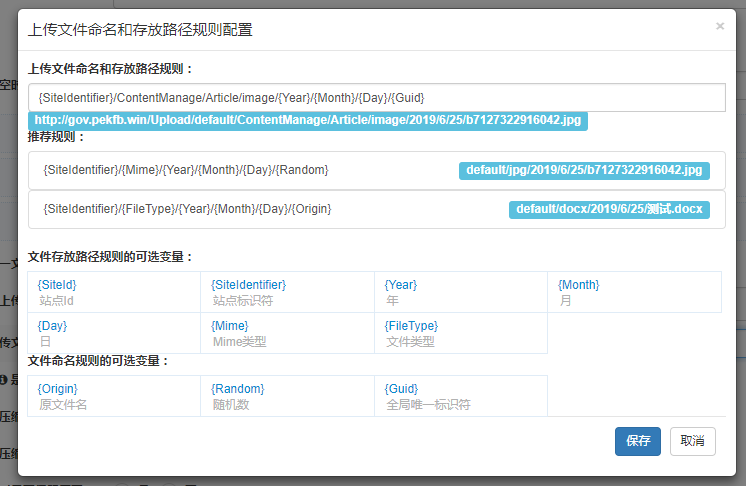
Task: Insert the {Year} variable
Action: (x=401, y=285)
